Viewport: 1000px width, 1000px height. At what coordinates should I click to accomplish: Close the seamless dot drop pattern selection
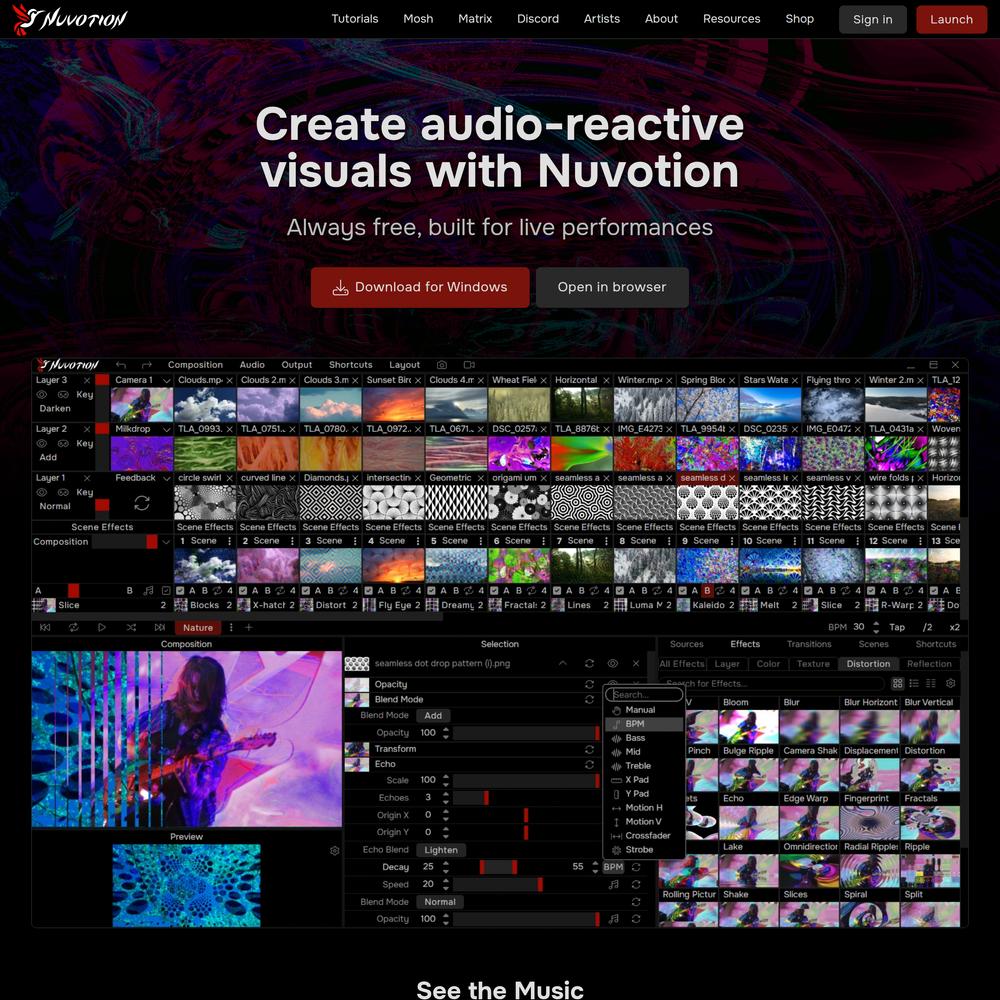point(636,664)
